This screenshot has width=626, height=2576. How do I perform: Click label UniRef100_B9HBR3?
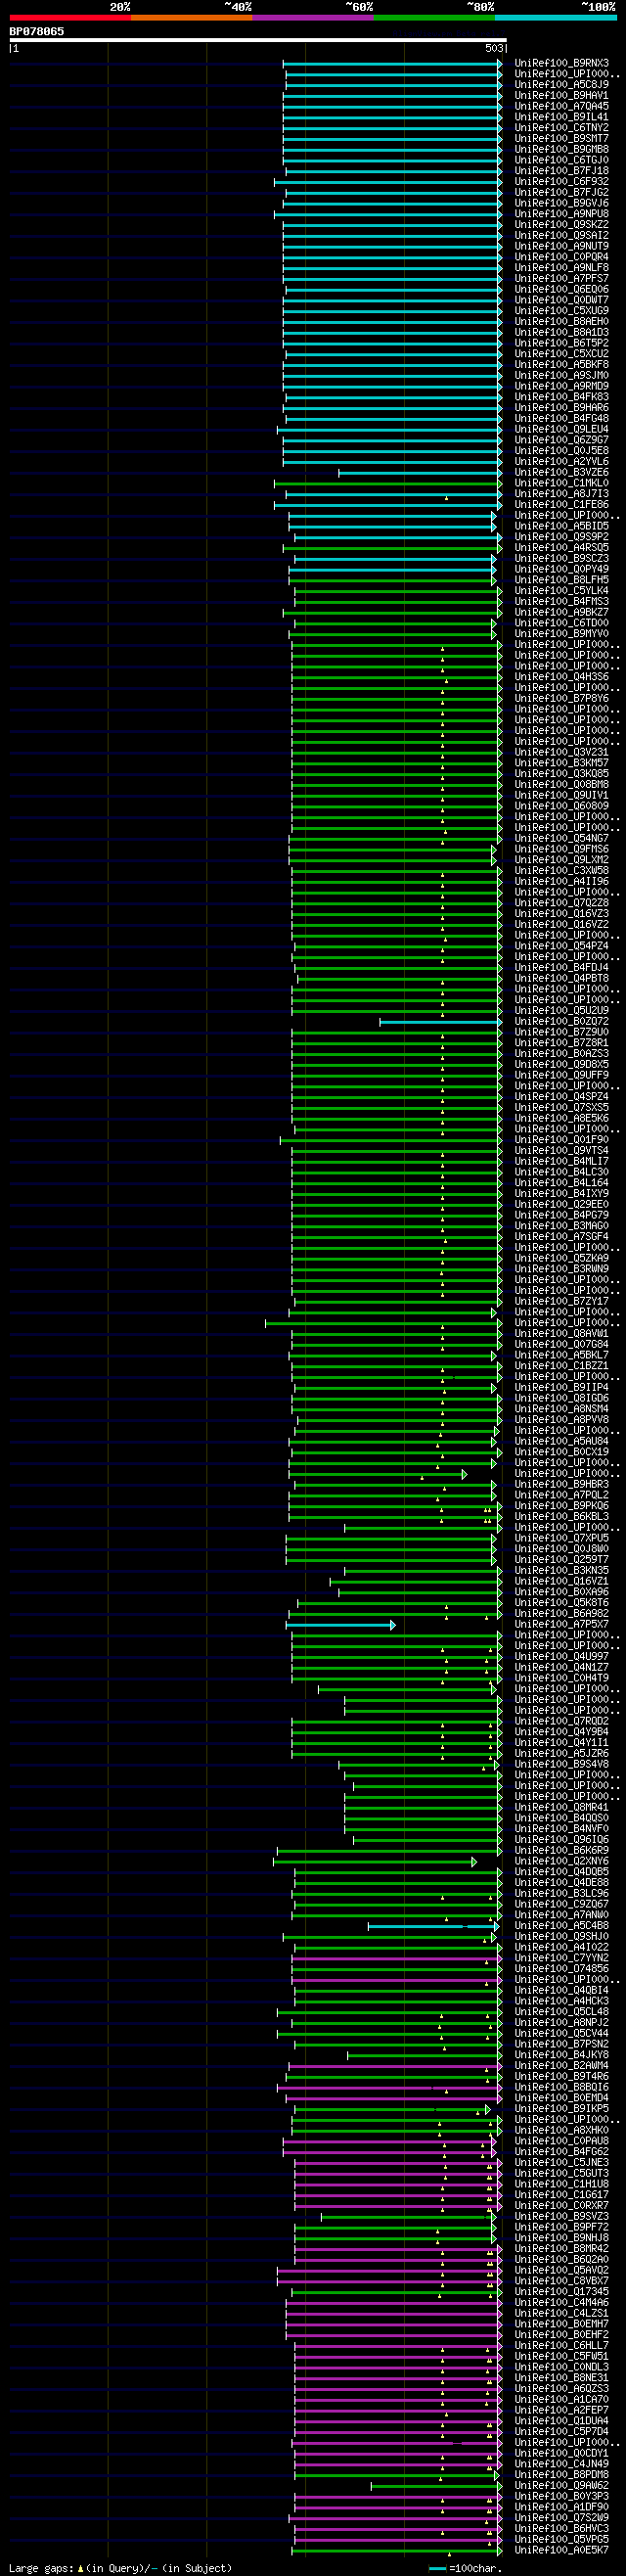point(562,1485)
